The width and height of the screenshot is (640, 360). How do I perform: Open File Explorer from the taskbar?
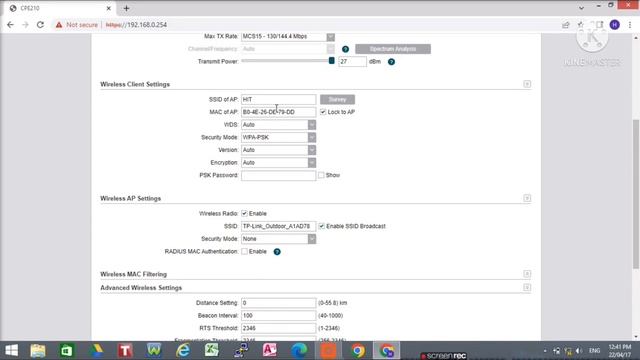pyautogui.click(x=38, y=351)
